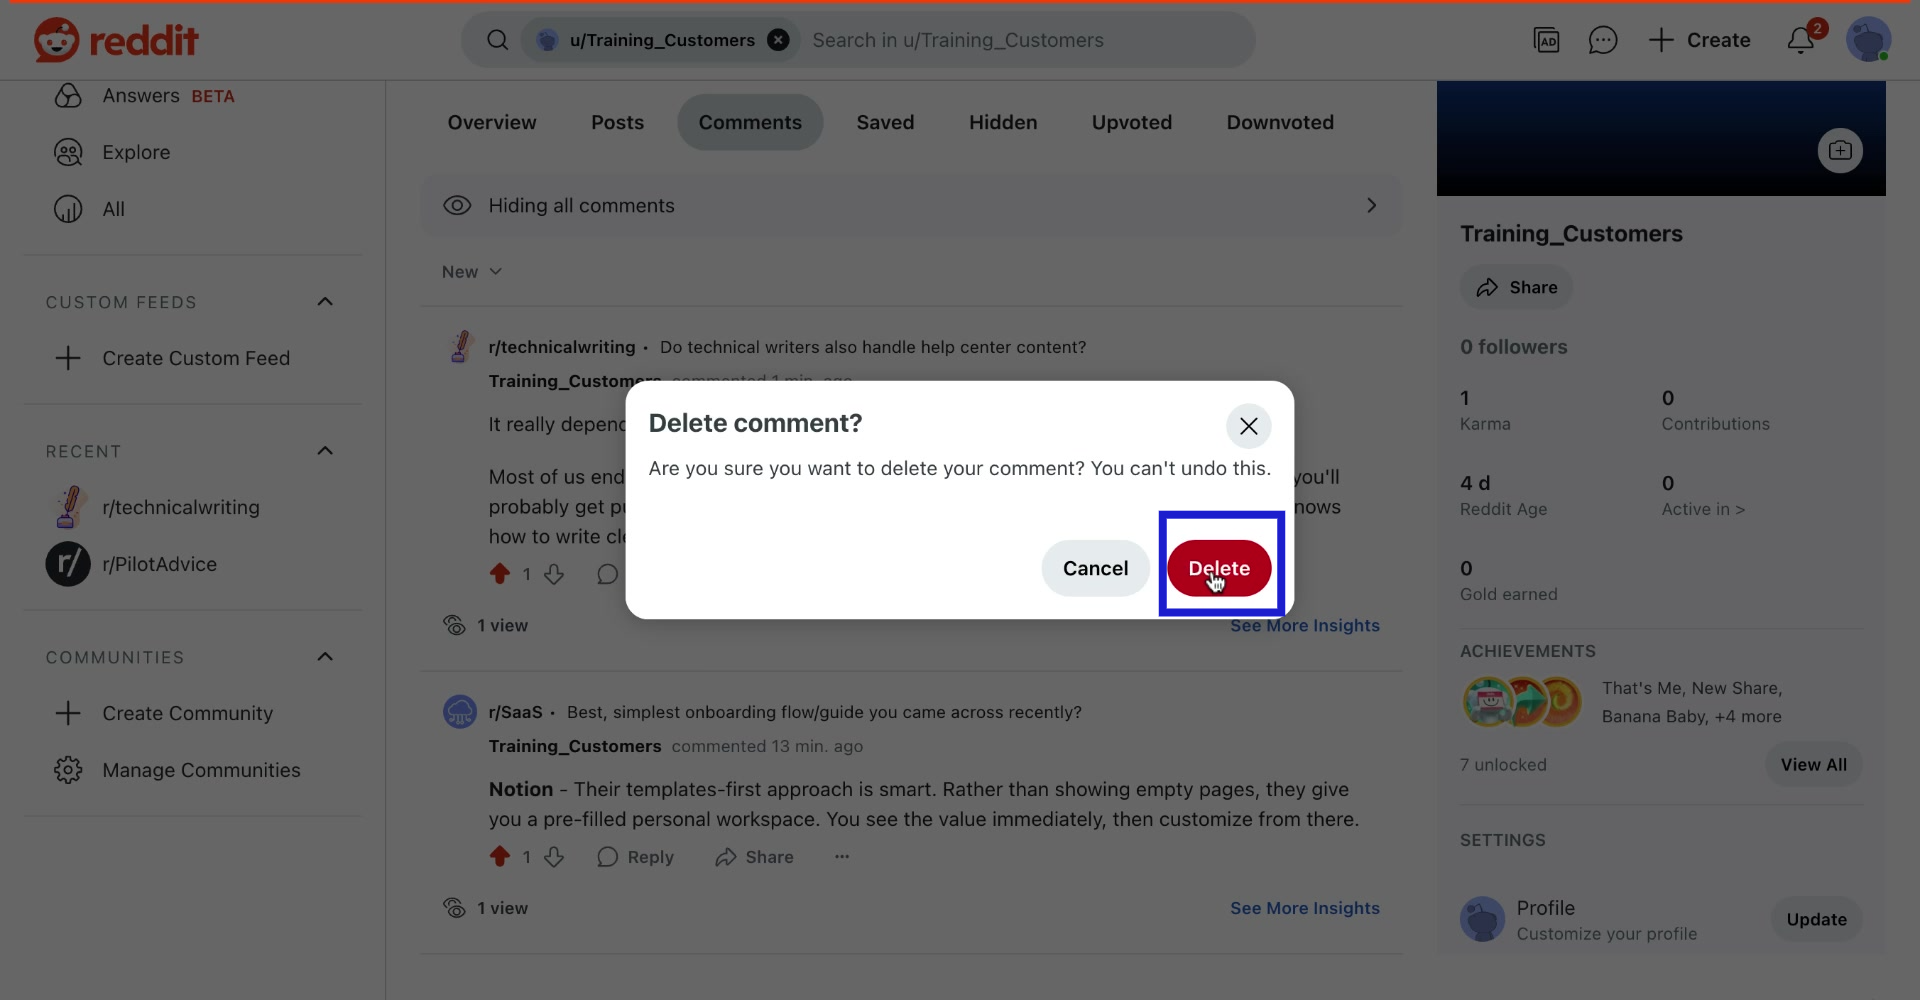The width and height of the screenshot is (1920, 1000).
Task: Open the New sort dropdown
Action: coord(471,271)
